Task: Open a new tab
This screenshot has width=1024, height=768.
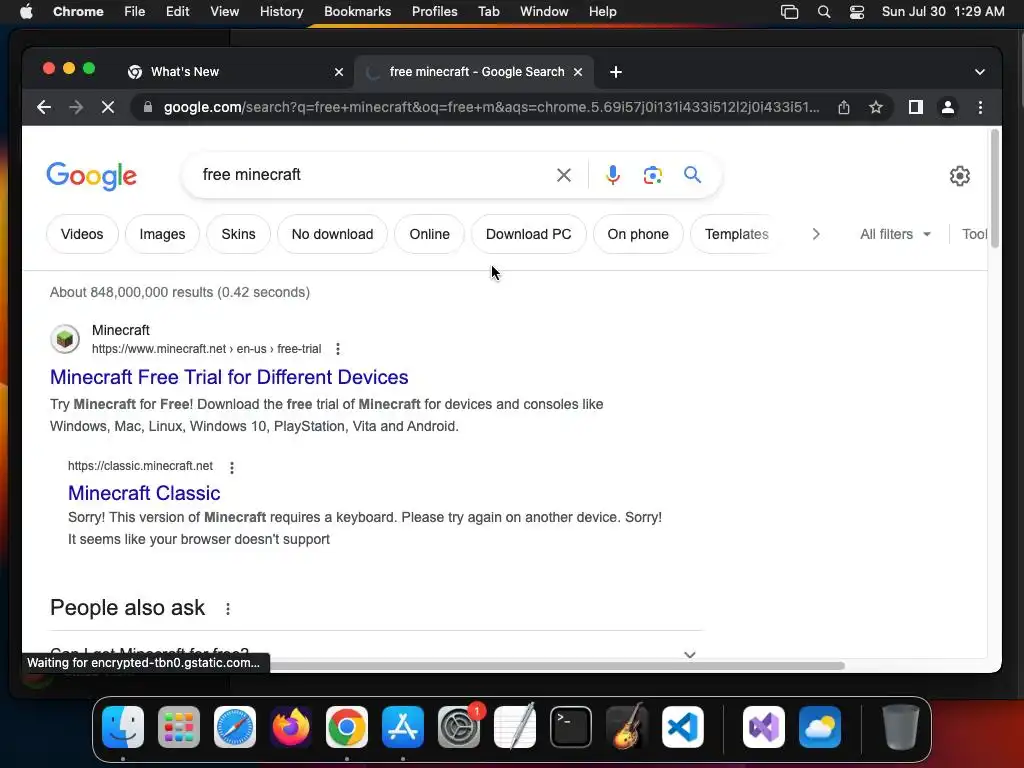Action: point(616,72)
